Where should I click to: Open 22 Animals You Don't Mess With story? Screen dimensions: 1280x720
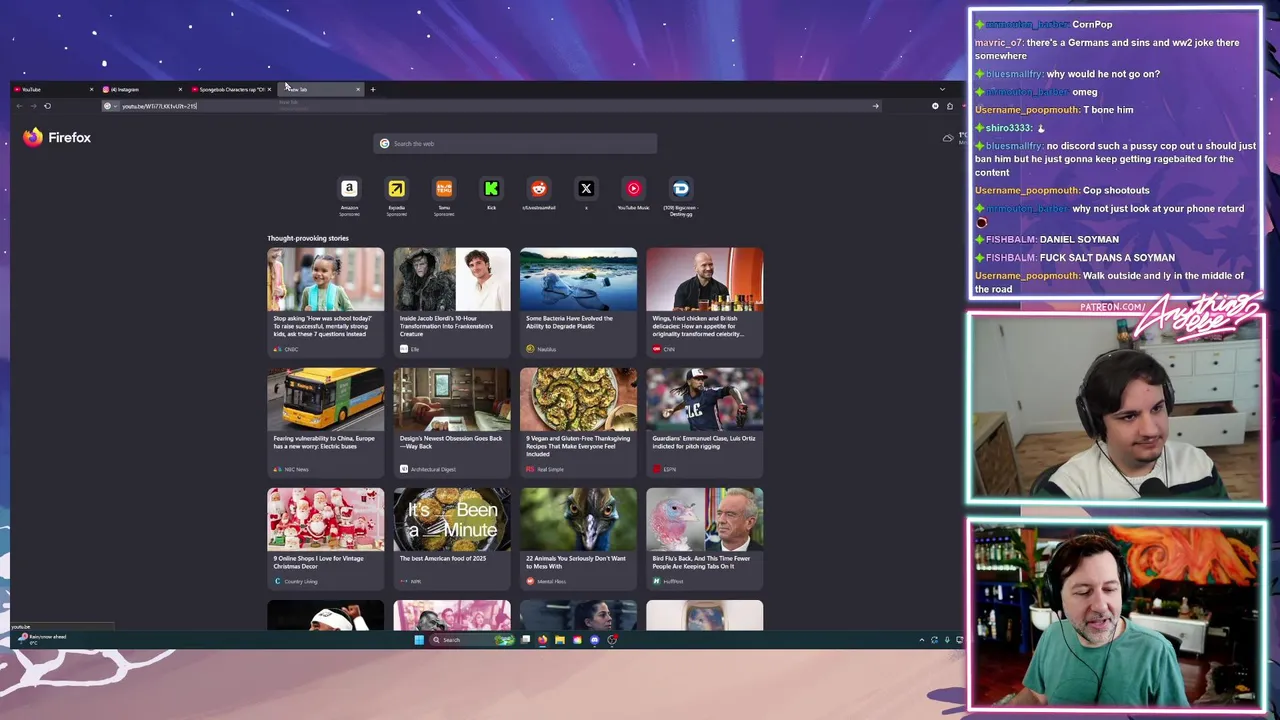[578, 537]
